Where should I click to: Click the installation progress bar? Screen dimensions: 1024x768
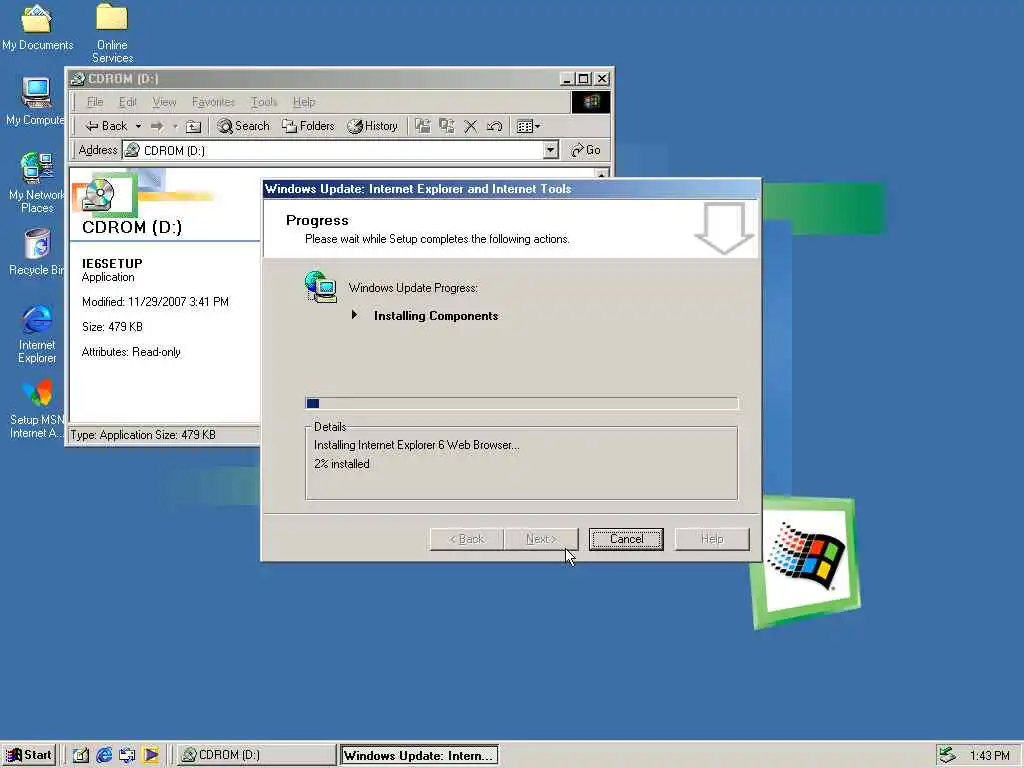(522, 404)
